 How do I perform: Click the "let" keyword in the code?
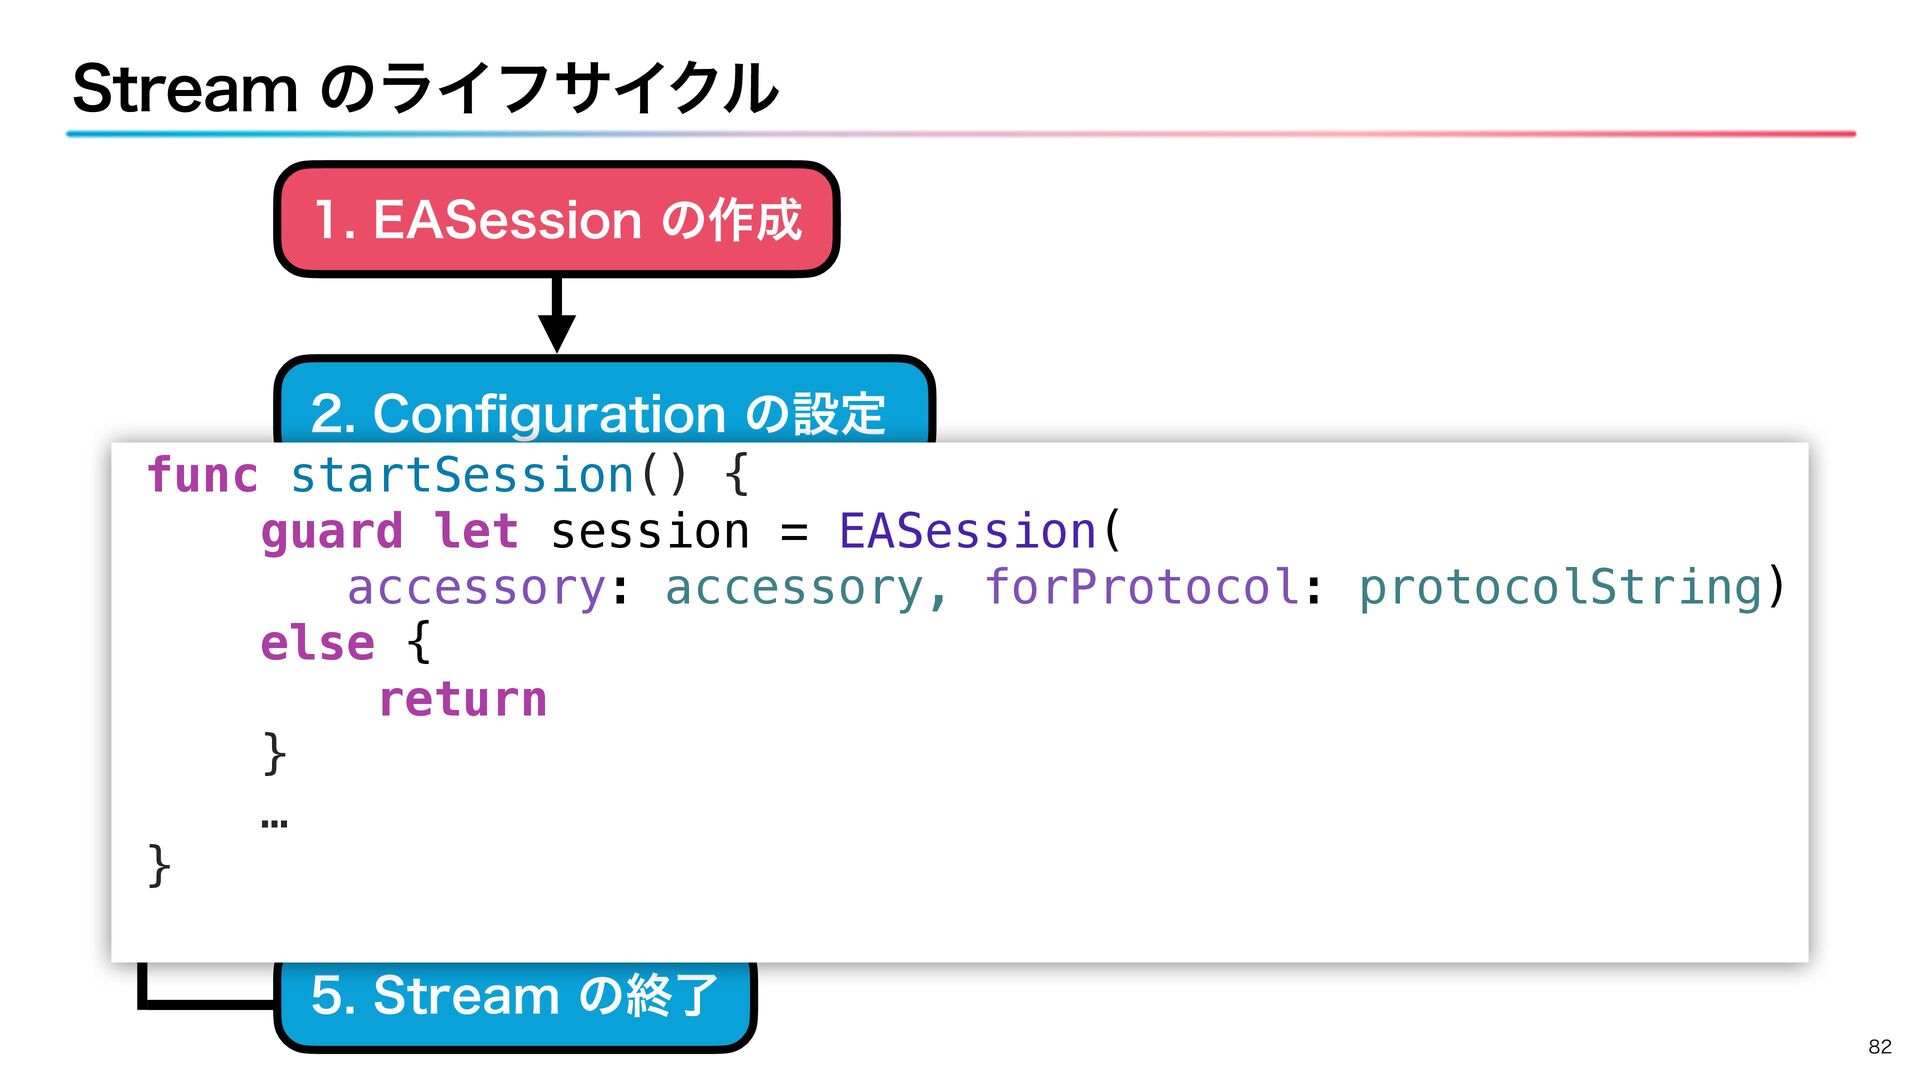476,531
